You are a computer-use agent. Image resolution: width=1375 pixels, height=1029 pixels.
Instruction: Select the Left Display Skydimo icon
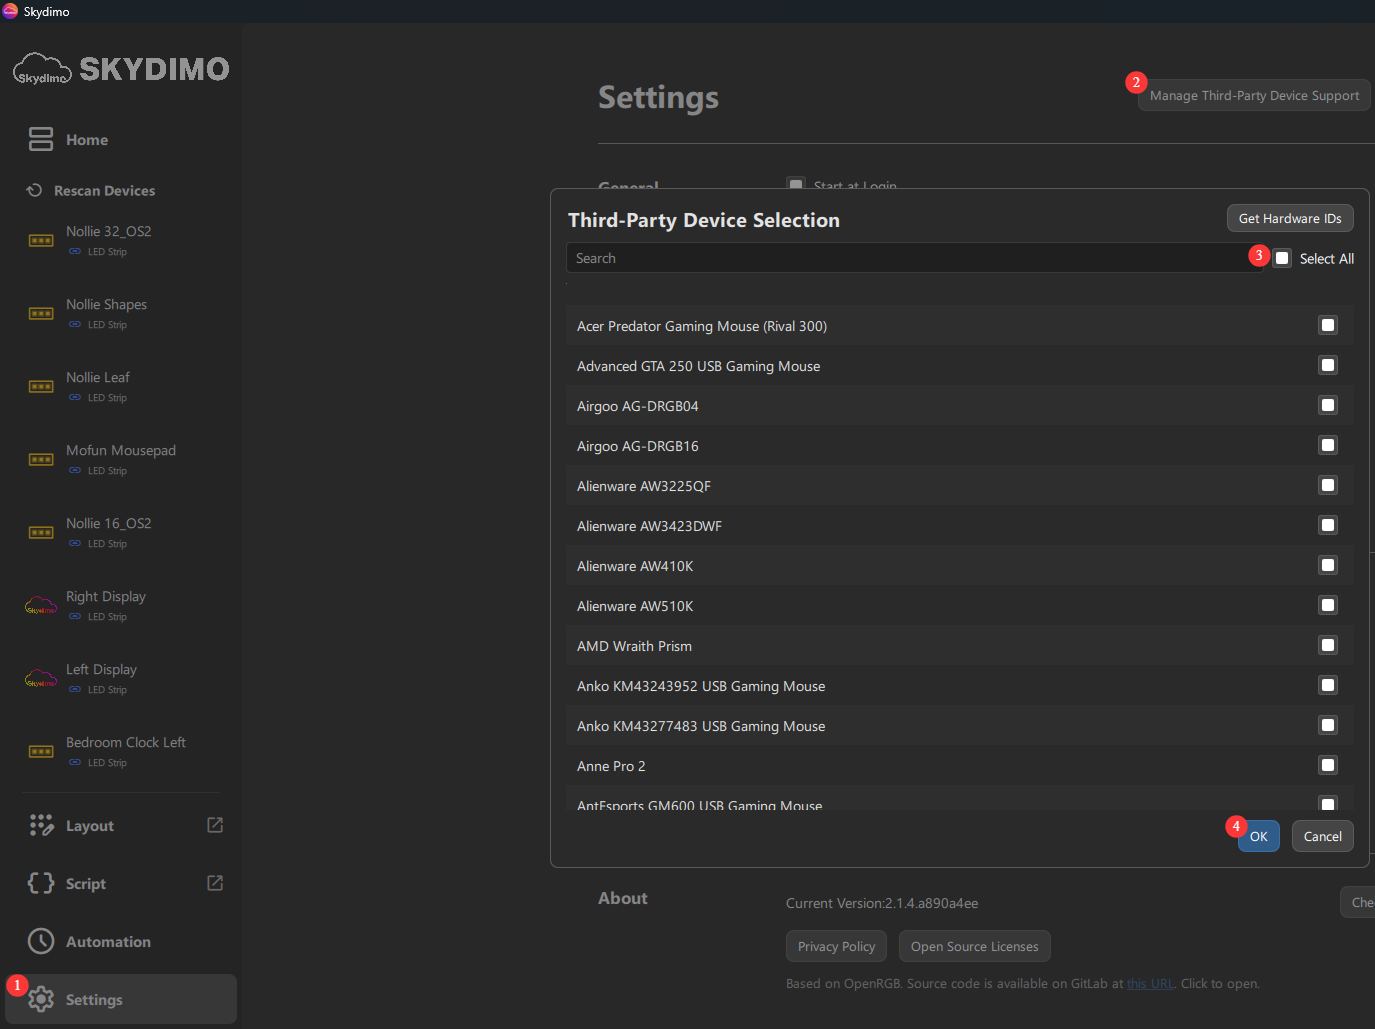click(41, 679)
